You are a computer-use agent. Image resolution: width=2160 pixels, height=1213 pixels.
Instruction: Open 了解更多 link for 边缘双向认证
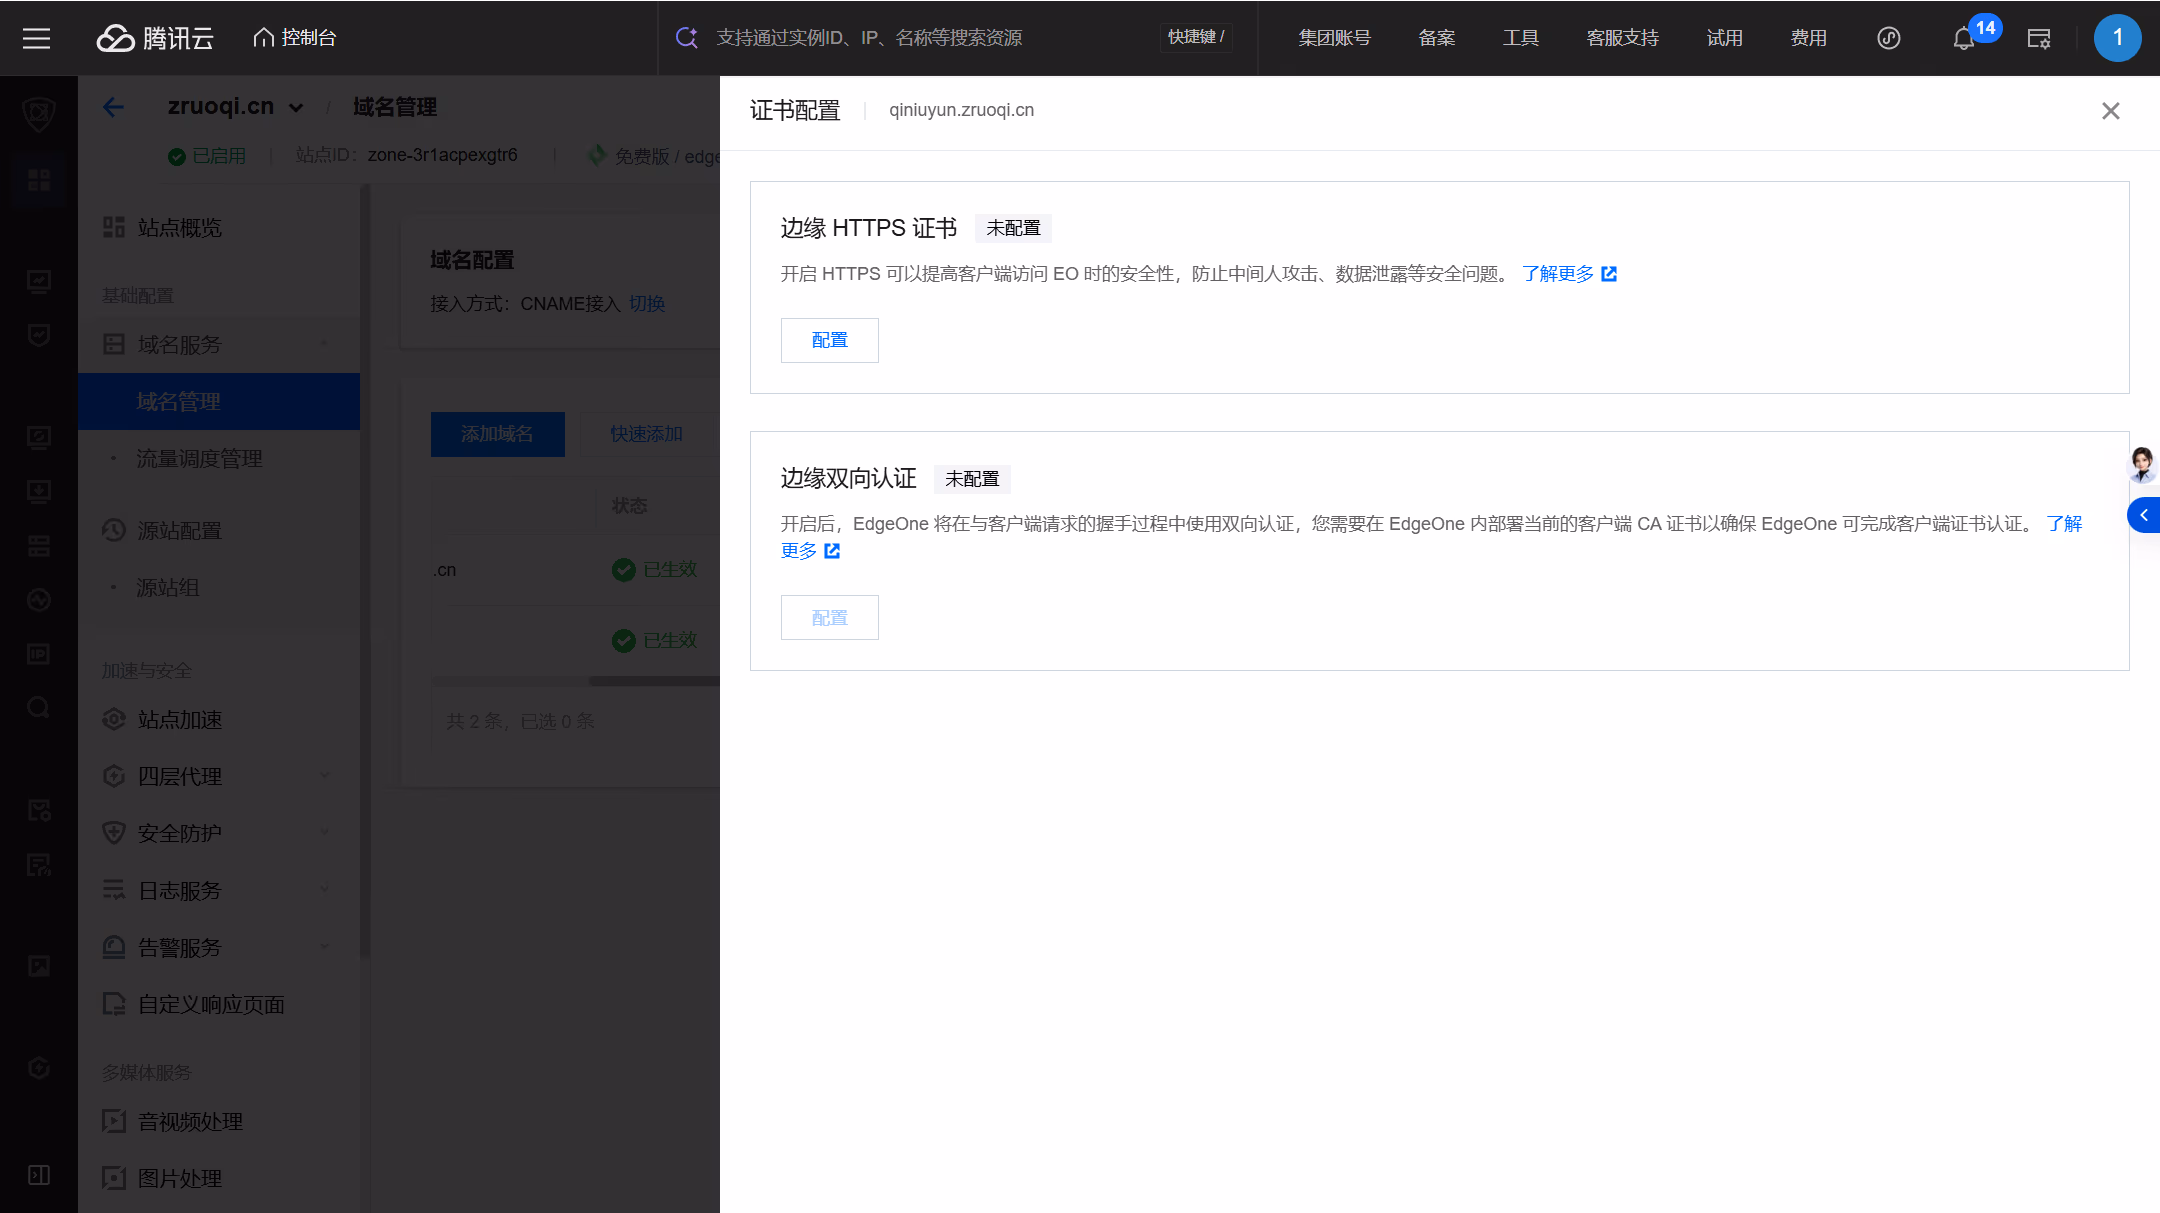click(810, 551)
